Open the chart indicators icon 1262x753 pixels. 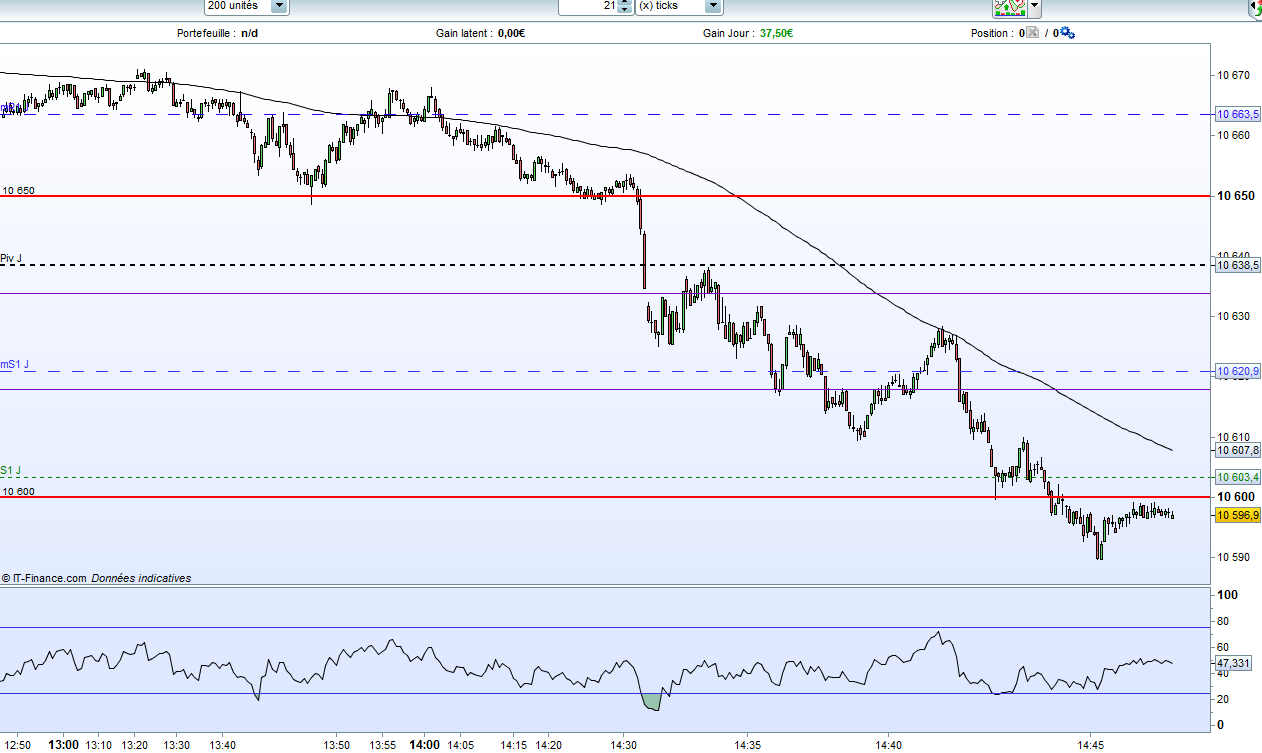(1008, 7)
